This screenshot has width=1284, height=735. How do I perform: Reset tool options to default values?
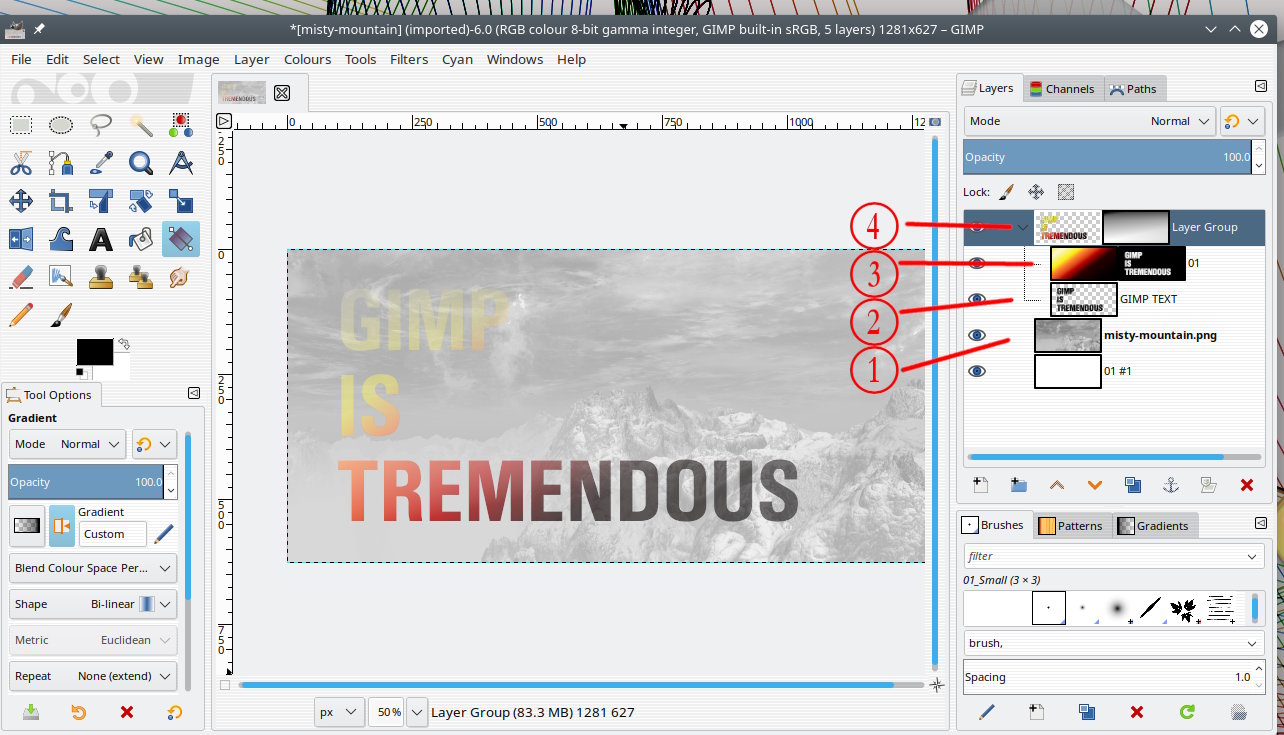[175, 712]
